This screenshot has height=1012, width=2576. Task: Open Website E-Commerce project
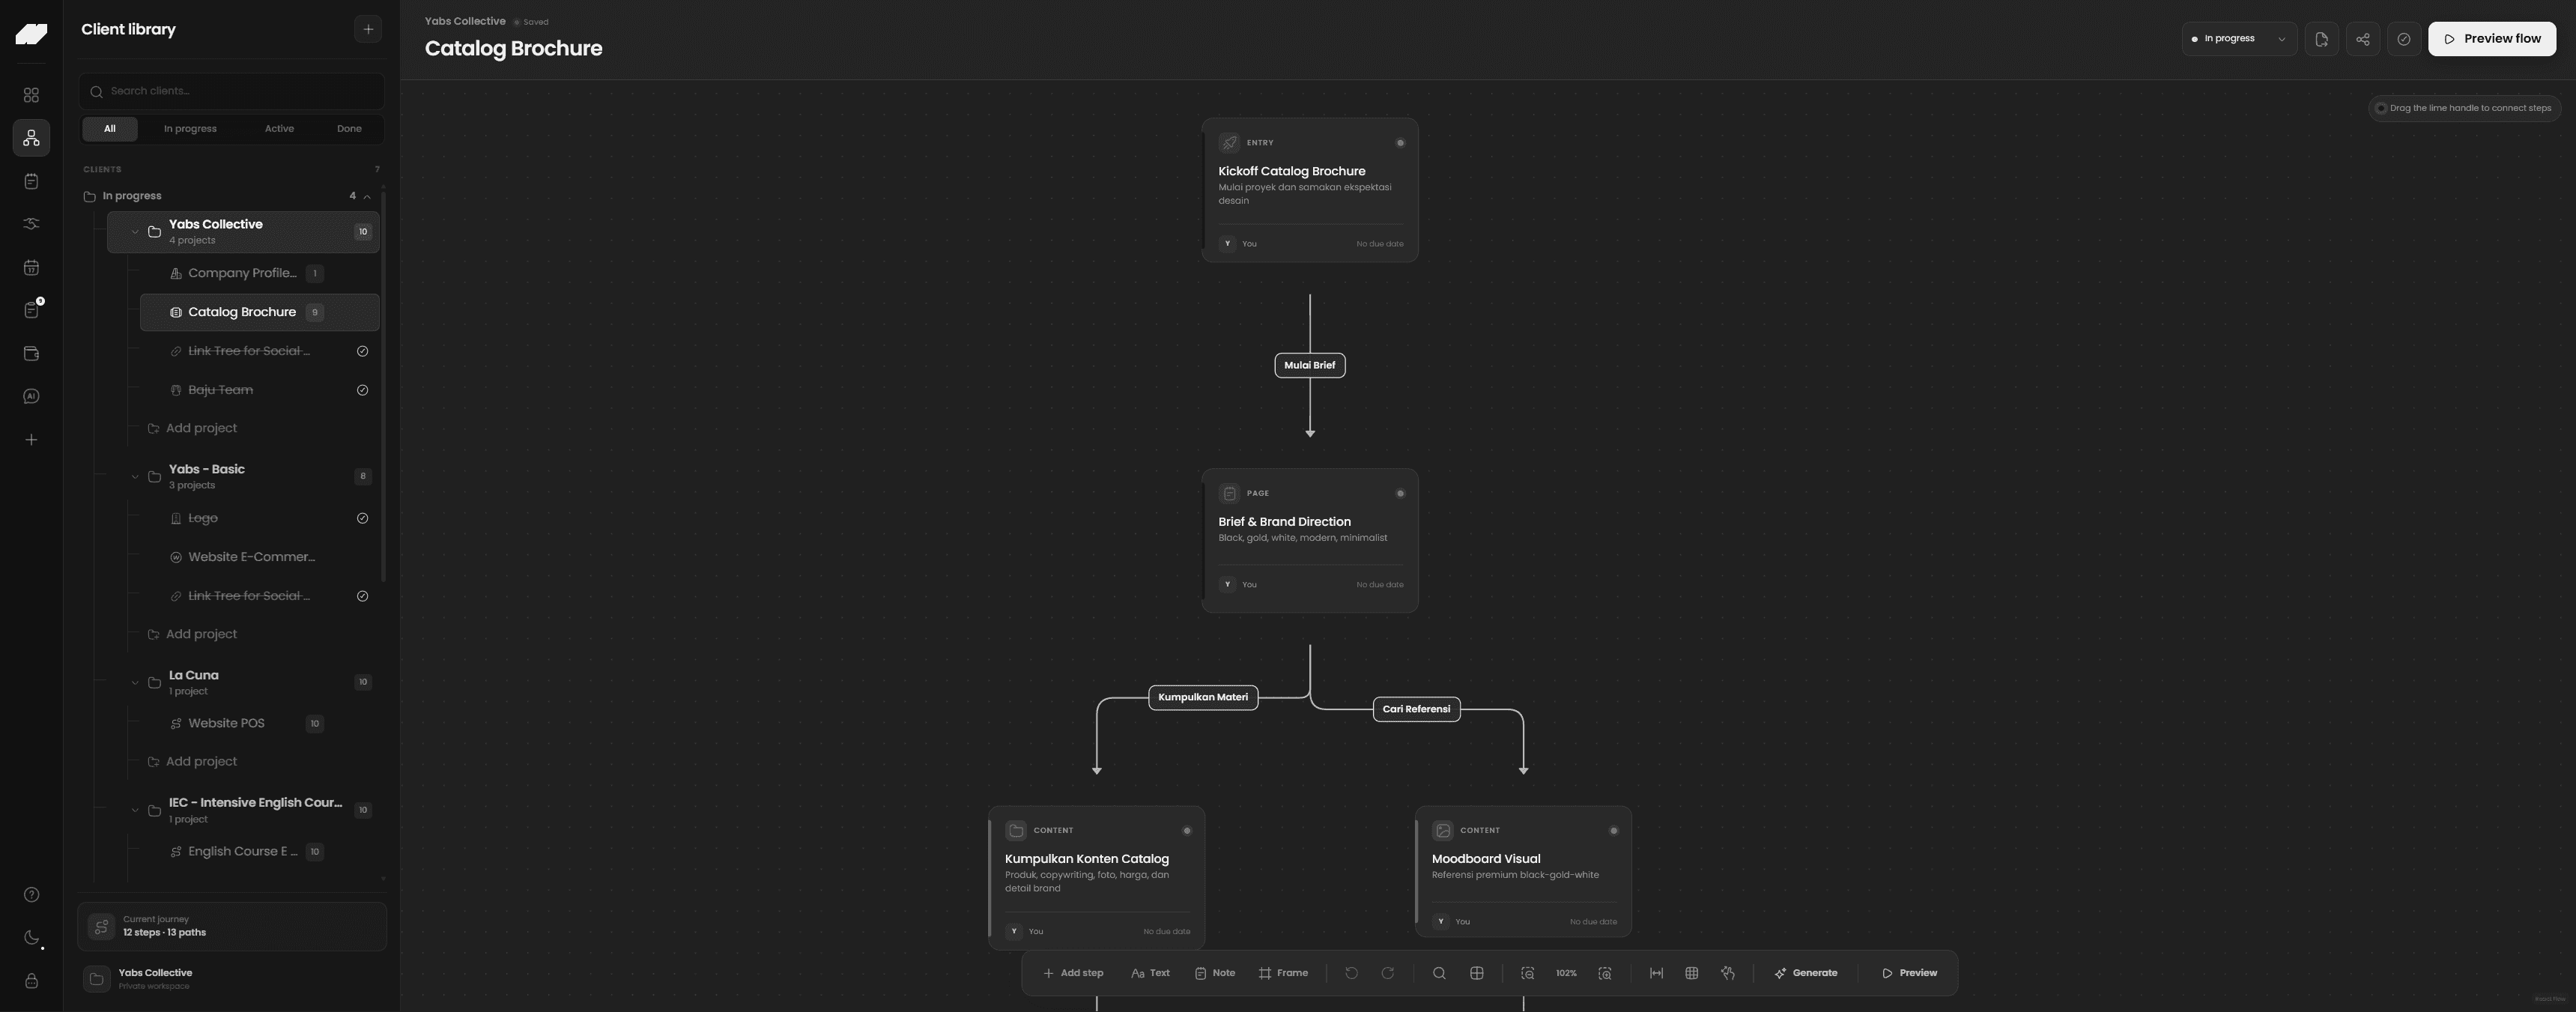[260, 557]
